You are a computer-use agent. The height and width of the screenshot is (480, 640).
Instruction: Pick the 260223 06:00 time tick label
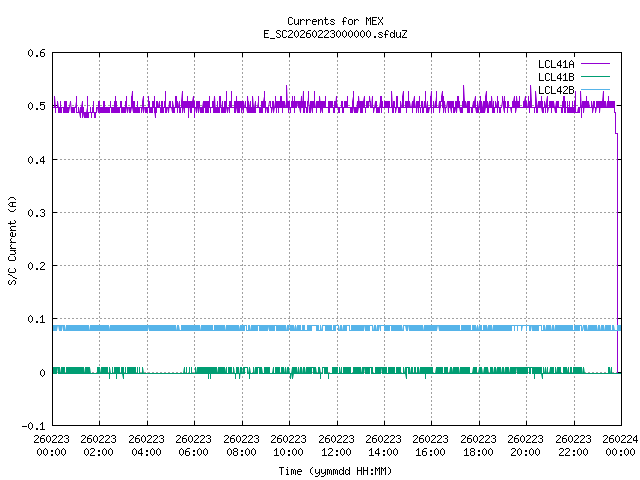[x=194, y=445]
